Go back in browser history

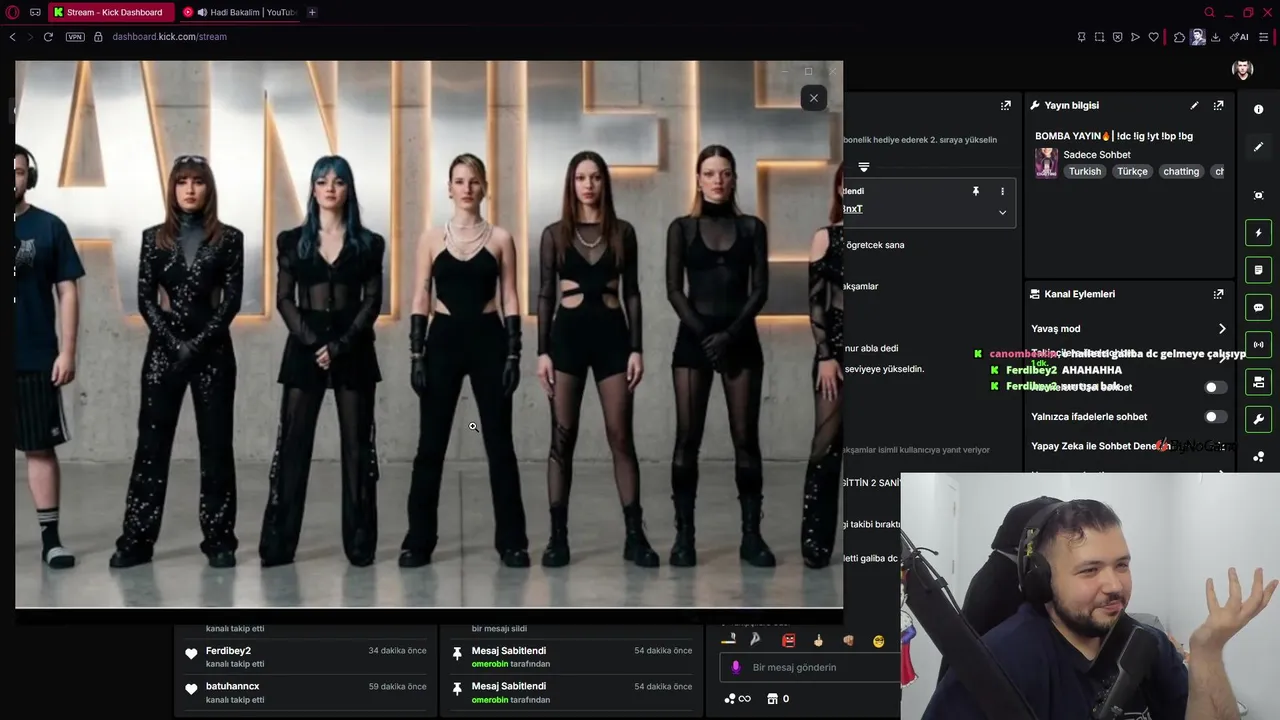12,37
